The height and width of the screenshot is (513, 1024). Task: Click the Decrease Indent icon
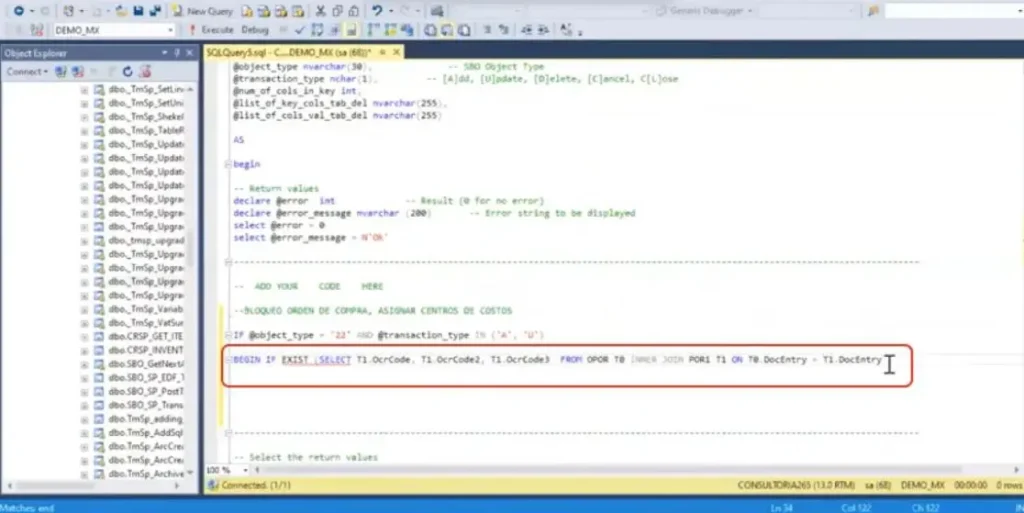tap(526, 30)
